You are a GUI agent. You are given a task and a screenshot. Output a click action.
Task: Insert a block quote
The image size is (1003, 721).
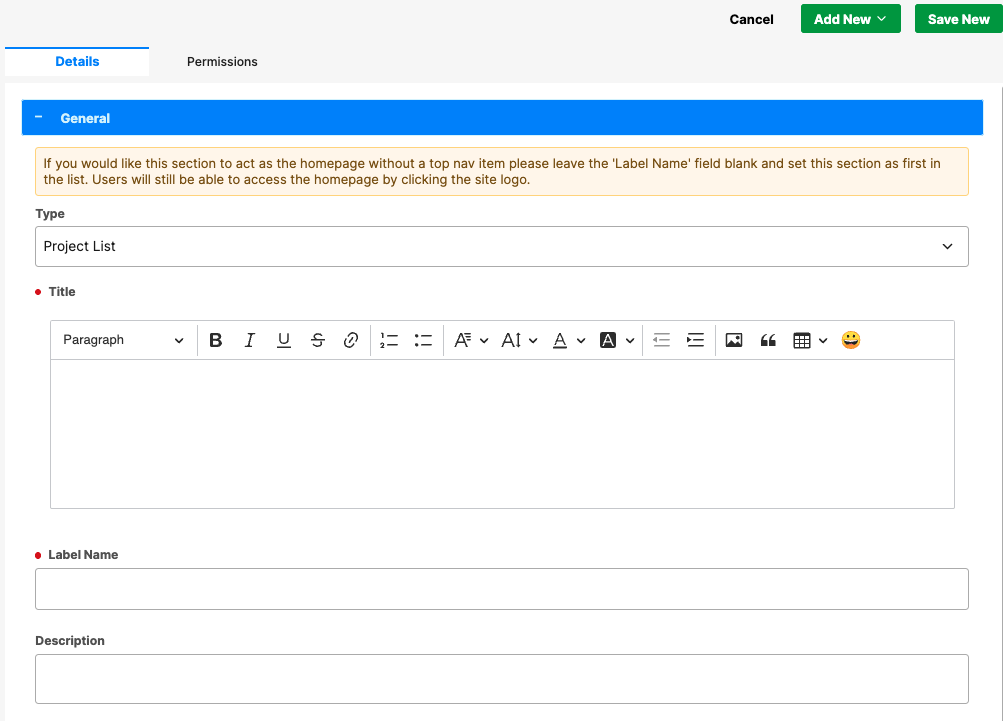click(768, 340)
